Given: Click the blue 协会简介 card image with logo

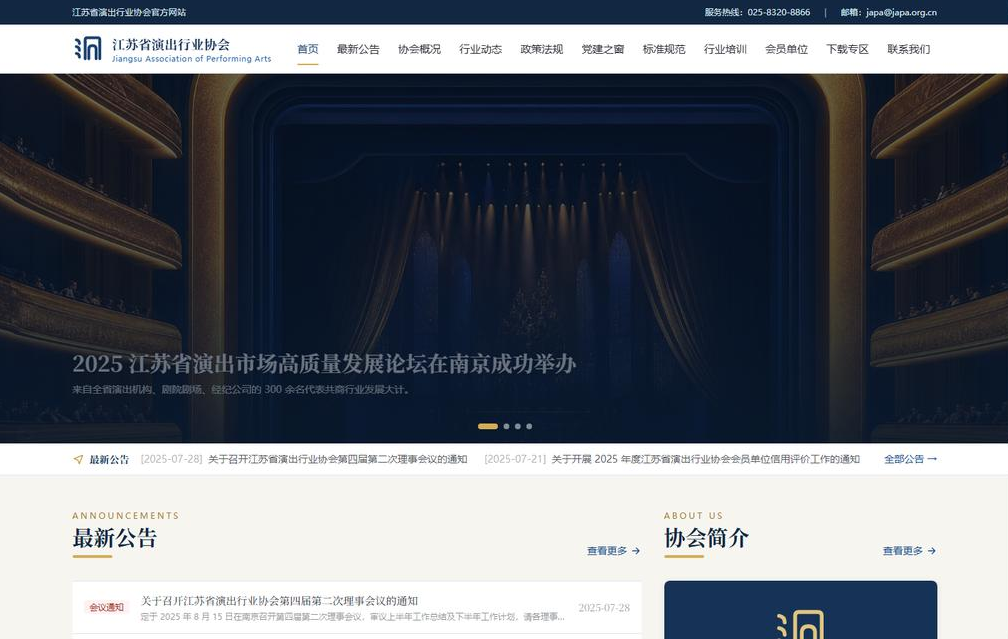Looking at the screenshot, I should pos(800,610).
